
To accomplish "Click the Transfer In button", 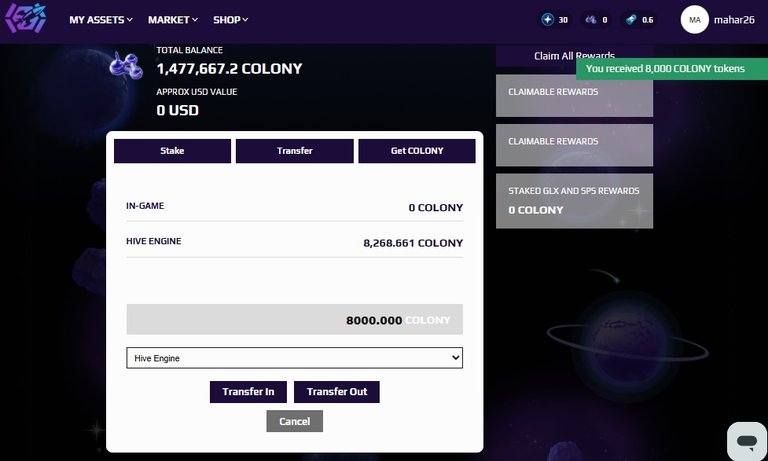I will [248, 392].
